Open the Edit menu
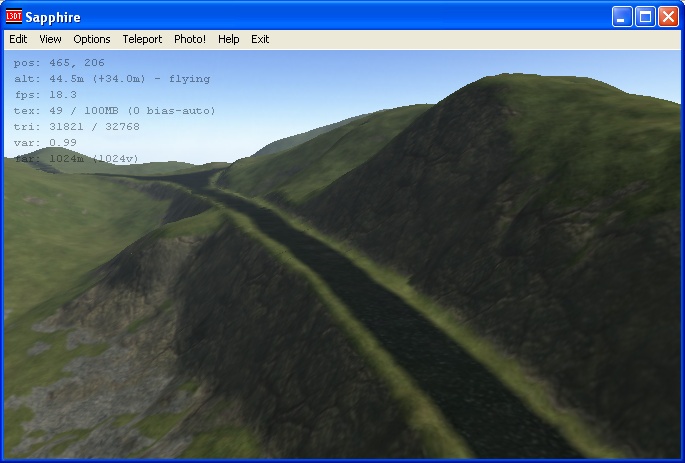 coord(18,39)
